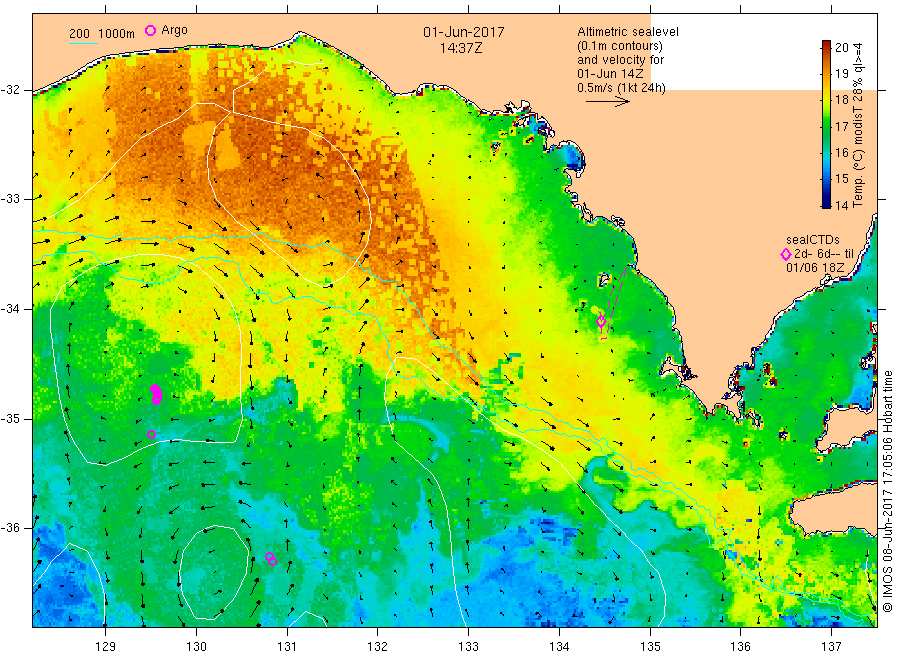Click the 20 degree colorbar label
Screen dimensions: 900x660
pyautogui.click(x=842, y=47)
